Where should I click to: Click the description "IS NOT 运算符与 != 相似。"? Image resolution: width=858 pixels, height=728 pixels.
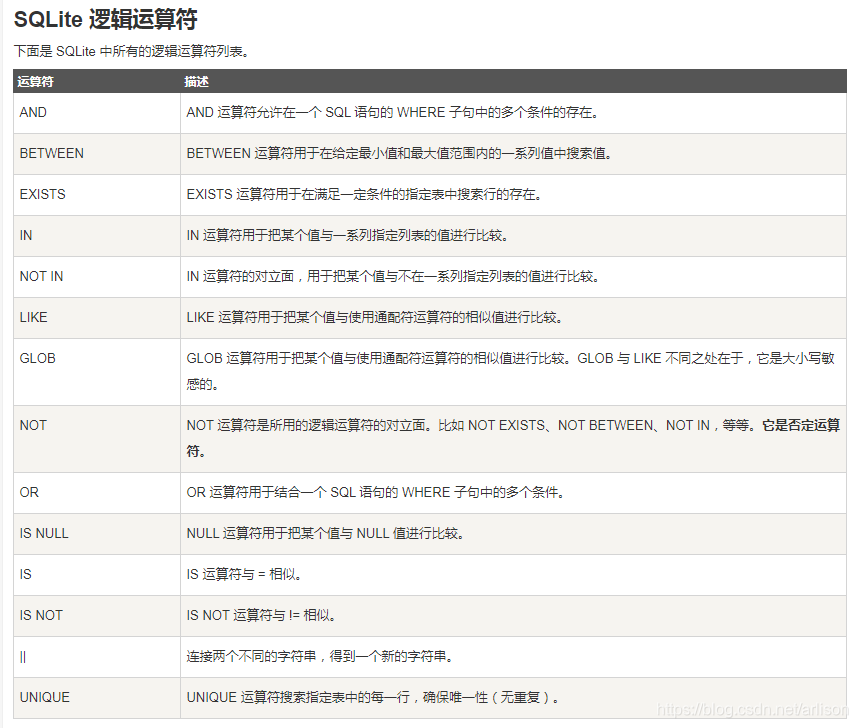coord(261,616)
